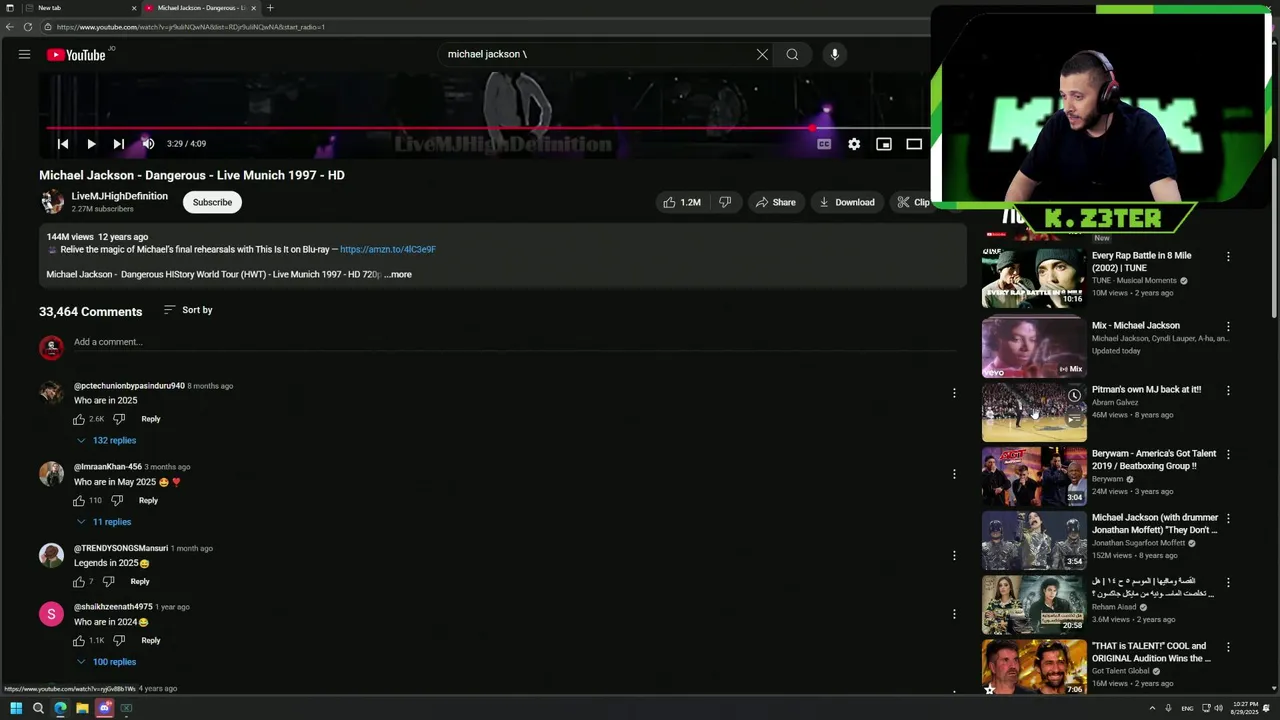The height and width of the screenshot is (720, 1280).
Task: Focus the Add a comment field
Action: point(514,342)
